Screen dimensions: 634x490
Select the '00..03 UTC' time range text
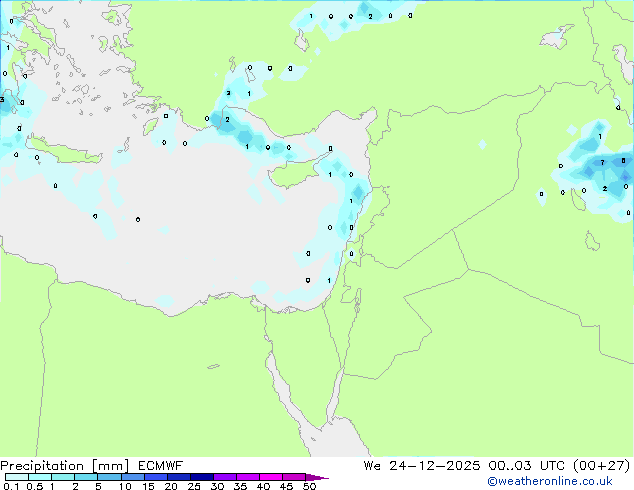[527, 466]
